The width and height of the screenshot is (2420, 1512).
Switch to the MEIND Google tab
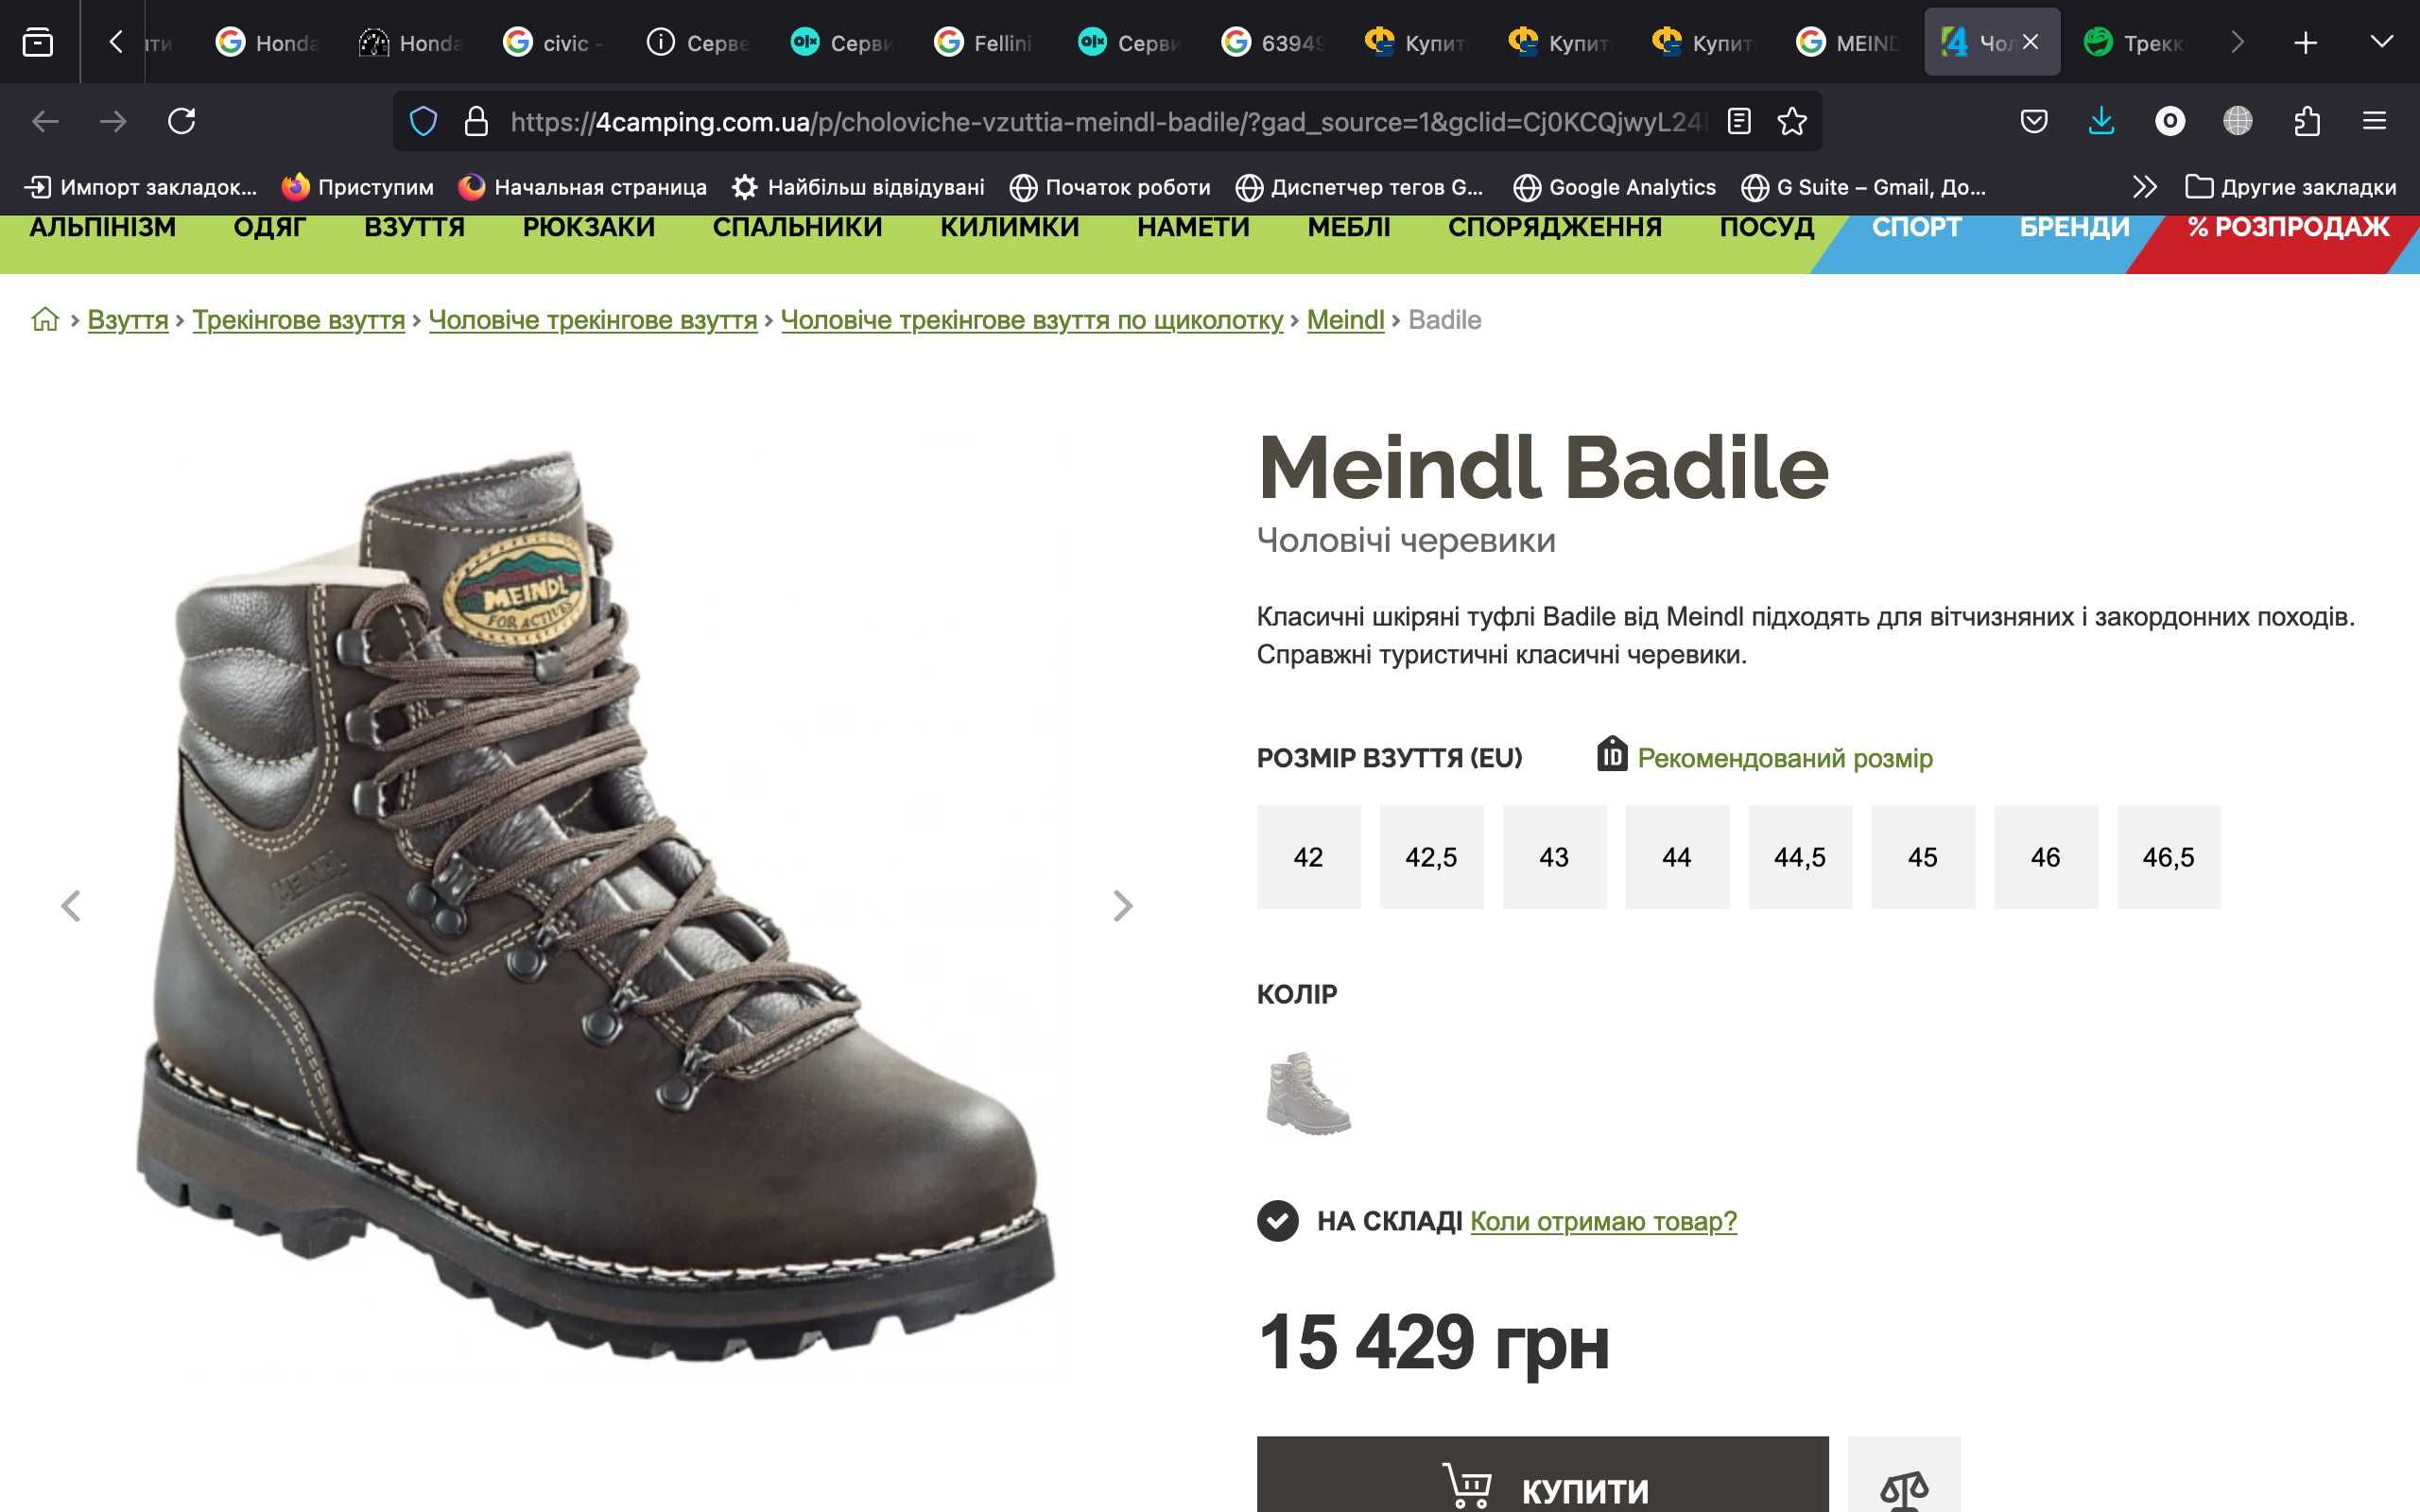click(1847, 42)
